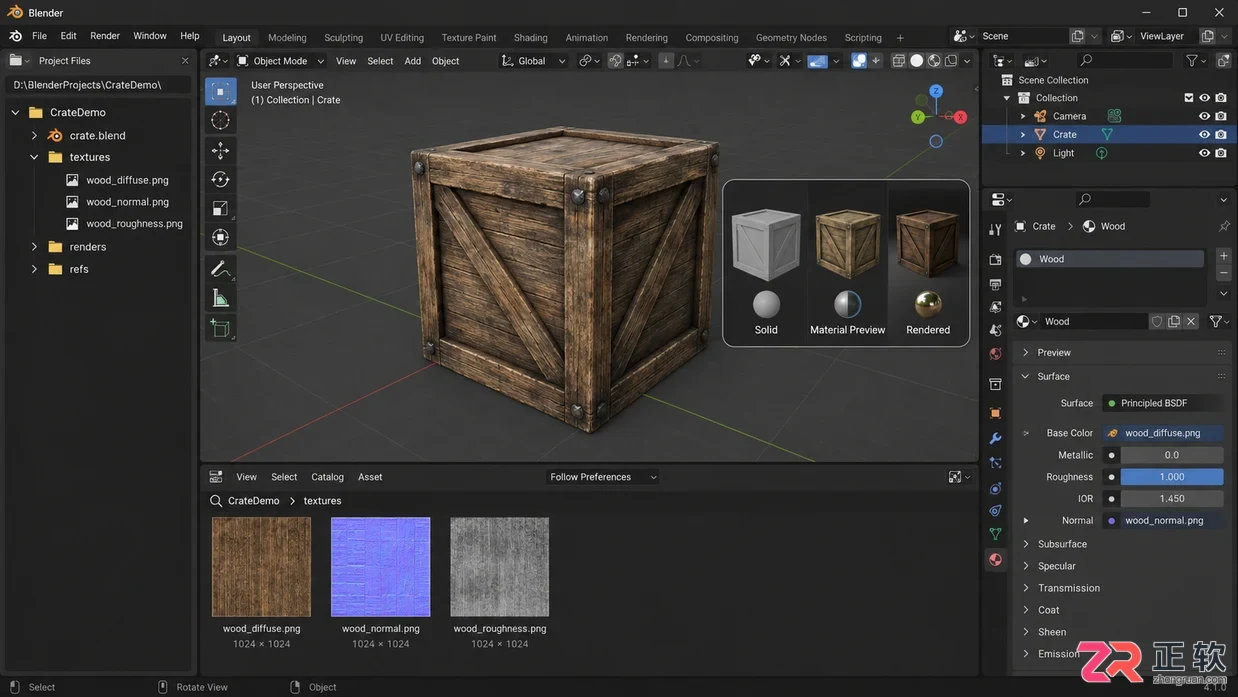
Task: Activate the Measure ruler tool
Action: pyautogui.click(x=220, y=298)
